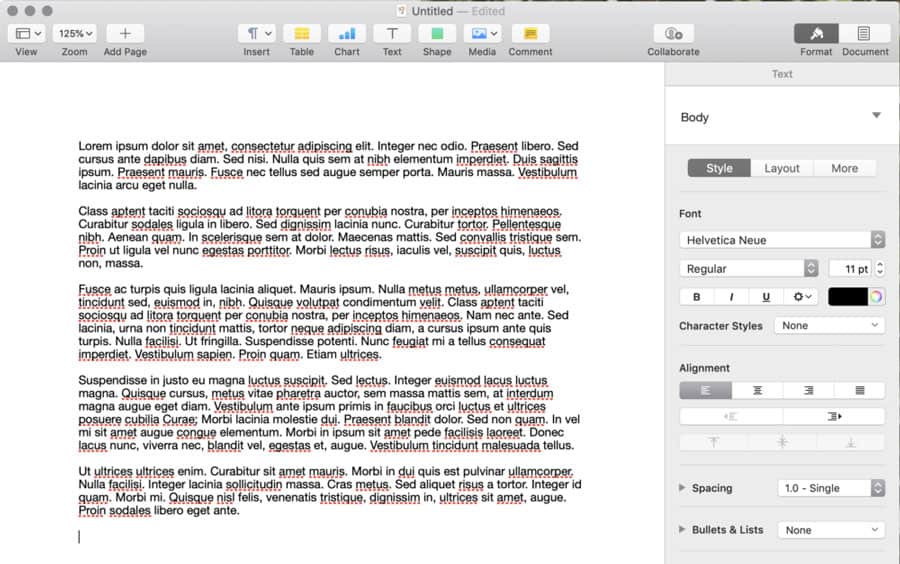Expand the Bullets & Lists section
The width and height of the screenshot is (900, 564).
coord(682,529)
